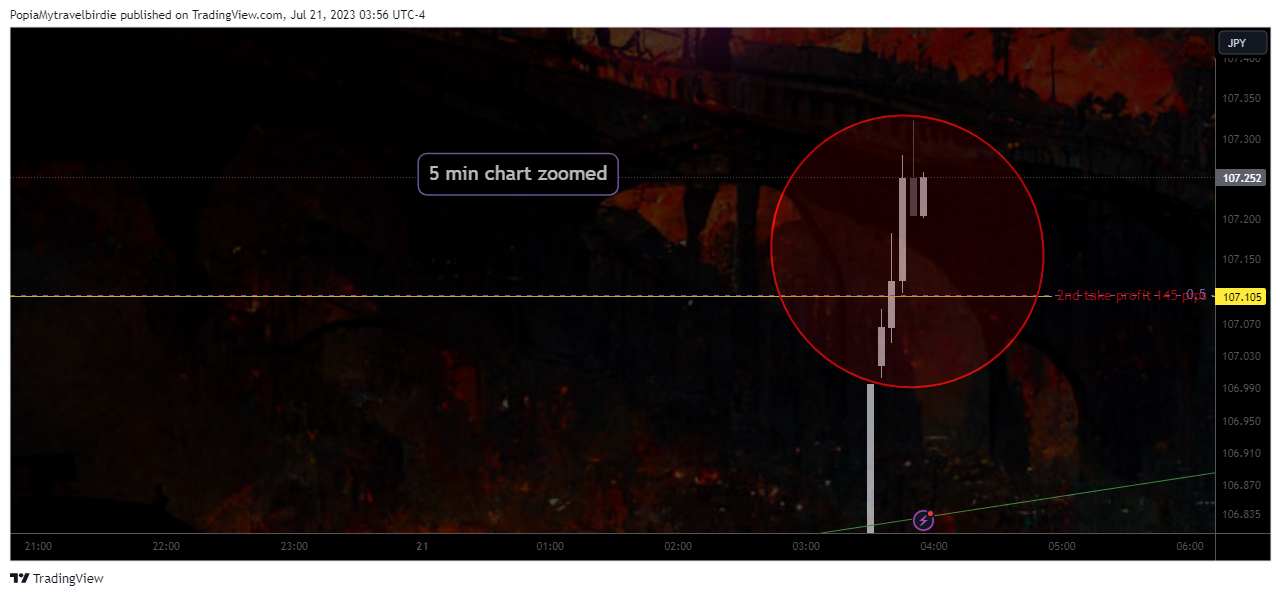
Task: Select the '5 min chart zoomed' text label
Action: pyautogui.click(x=518, y=174)
